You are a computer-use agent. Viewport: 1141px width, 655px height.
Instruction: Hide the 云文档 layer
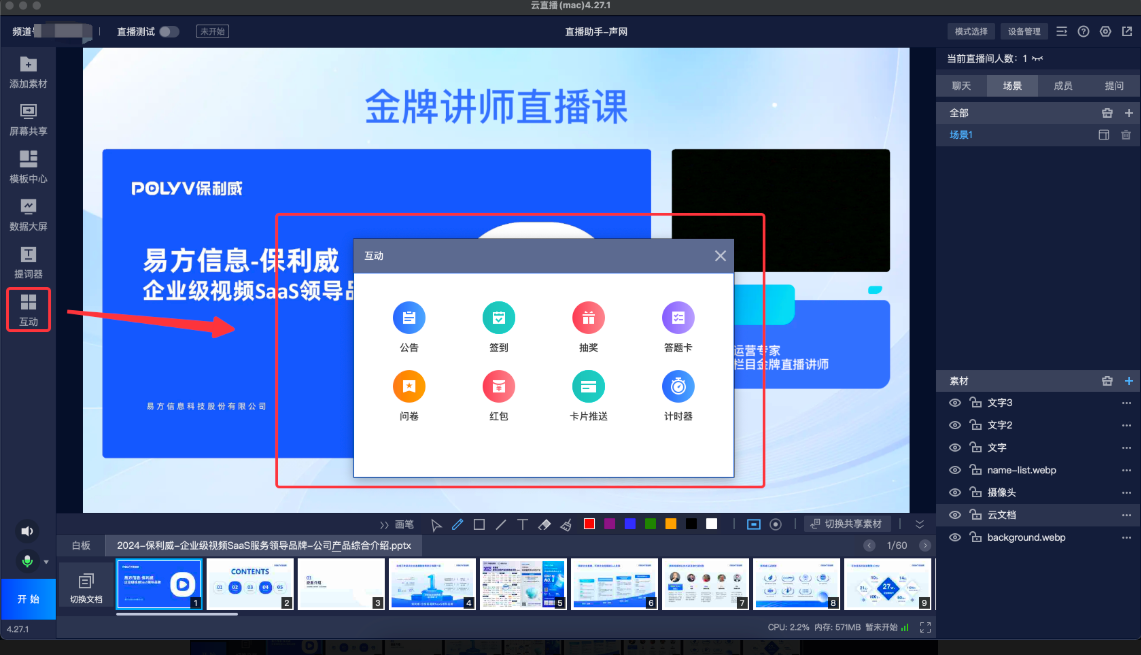(x=955, y=515)
